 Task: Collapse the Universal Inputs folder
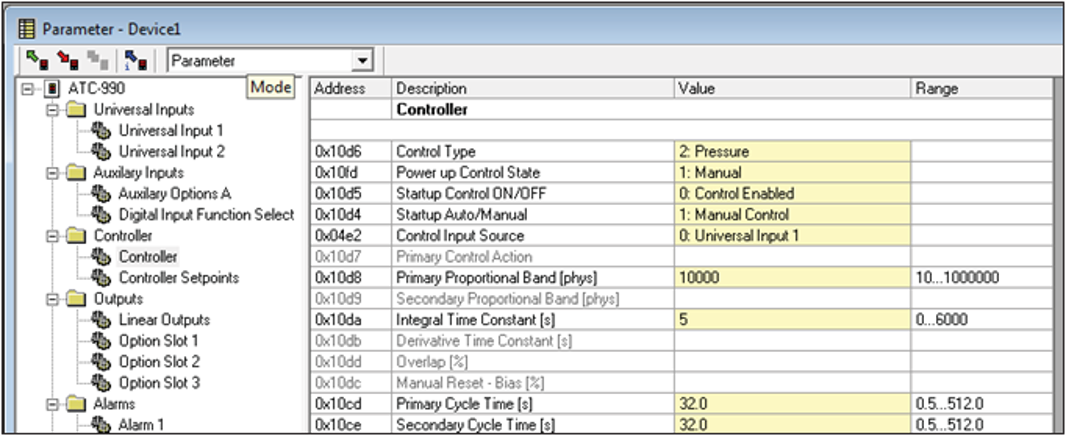(52, 110)
